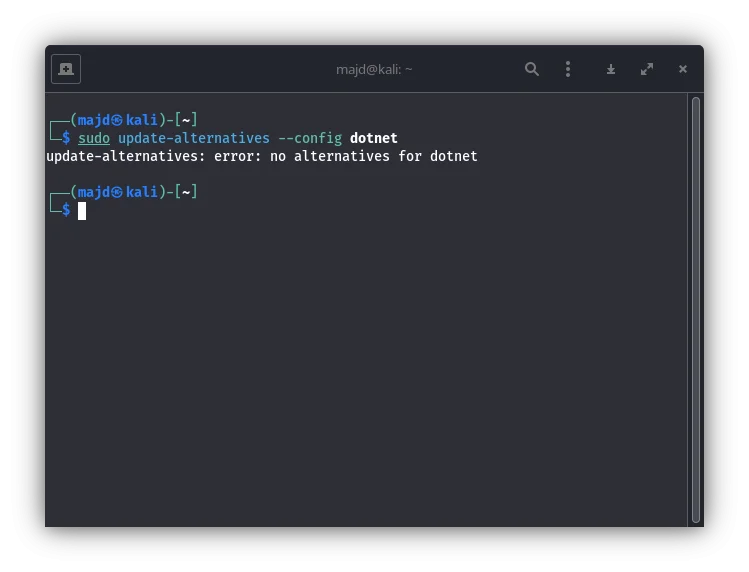Viewport: 749px width, 572px height.
Task: Open the three-dot options menu
Action: pyautogui.click(x=568, y=69)
